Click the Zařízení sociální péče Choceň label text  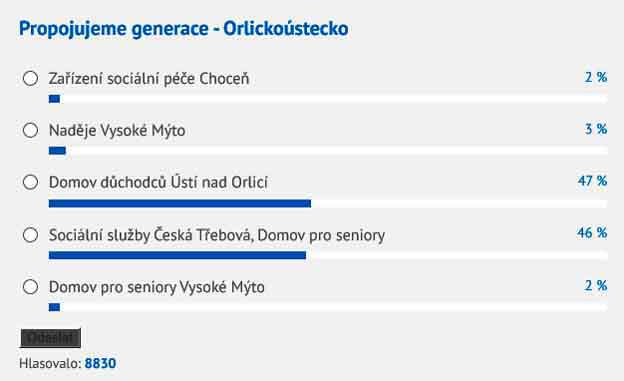tap(149, 78)
